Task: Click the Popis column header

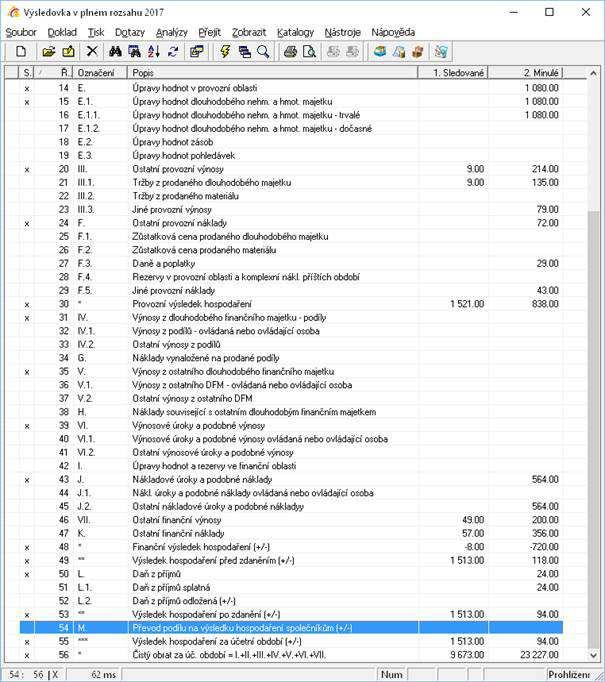Action: click(x=273, y=73)
